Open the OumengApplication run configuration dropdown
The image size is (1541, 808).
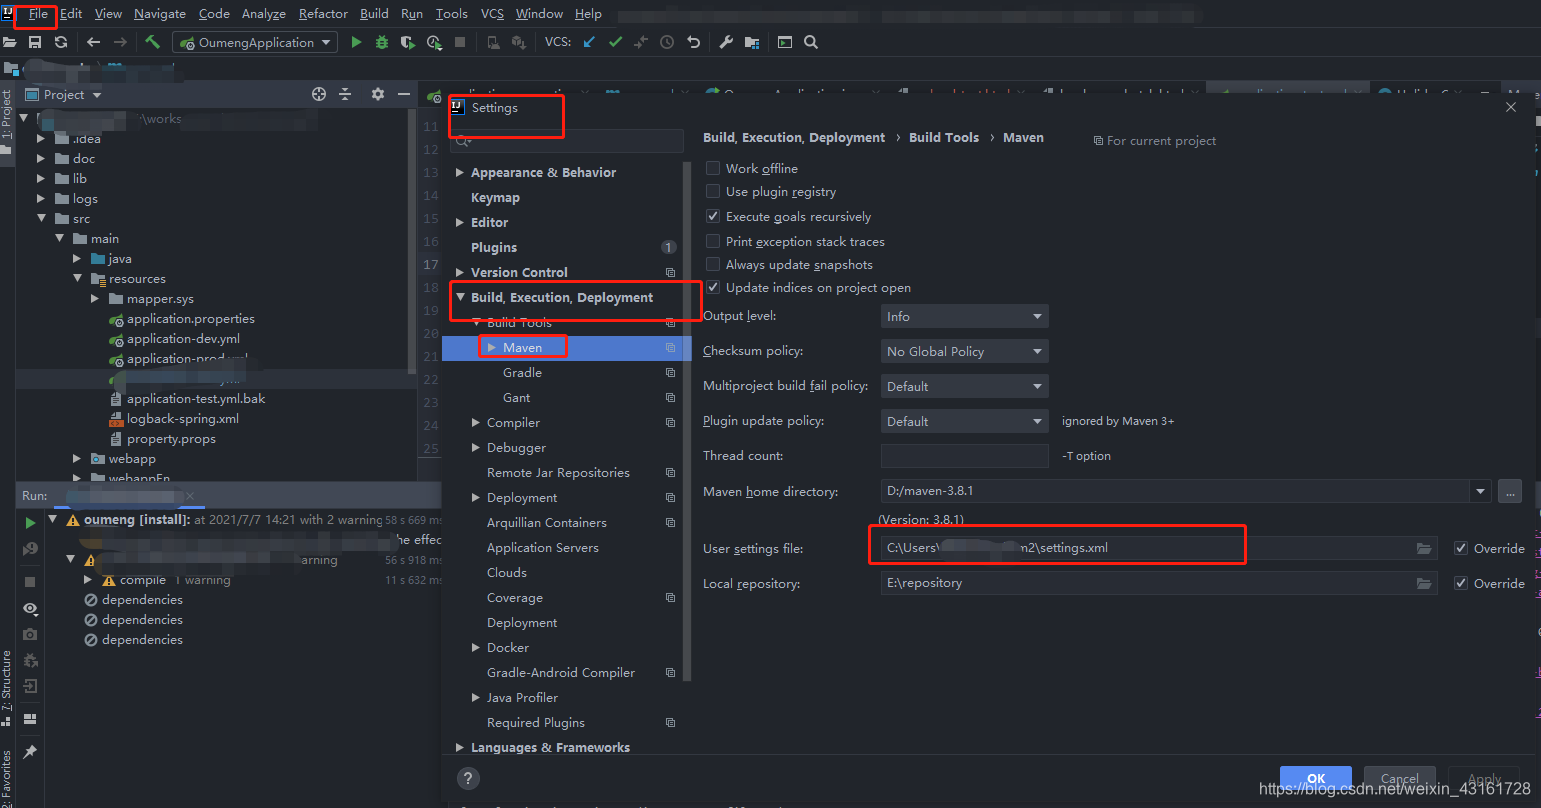pyautogui.click(x=257, y=42)
